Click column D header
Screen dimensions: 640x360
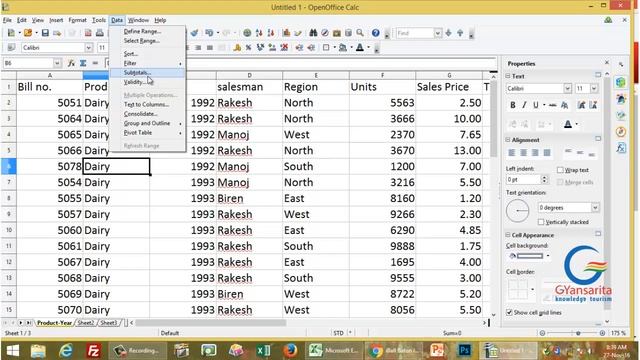click(249, 76)
